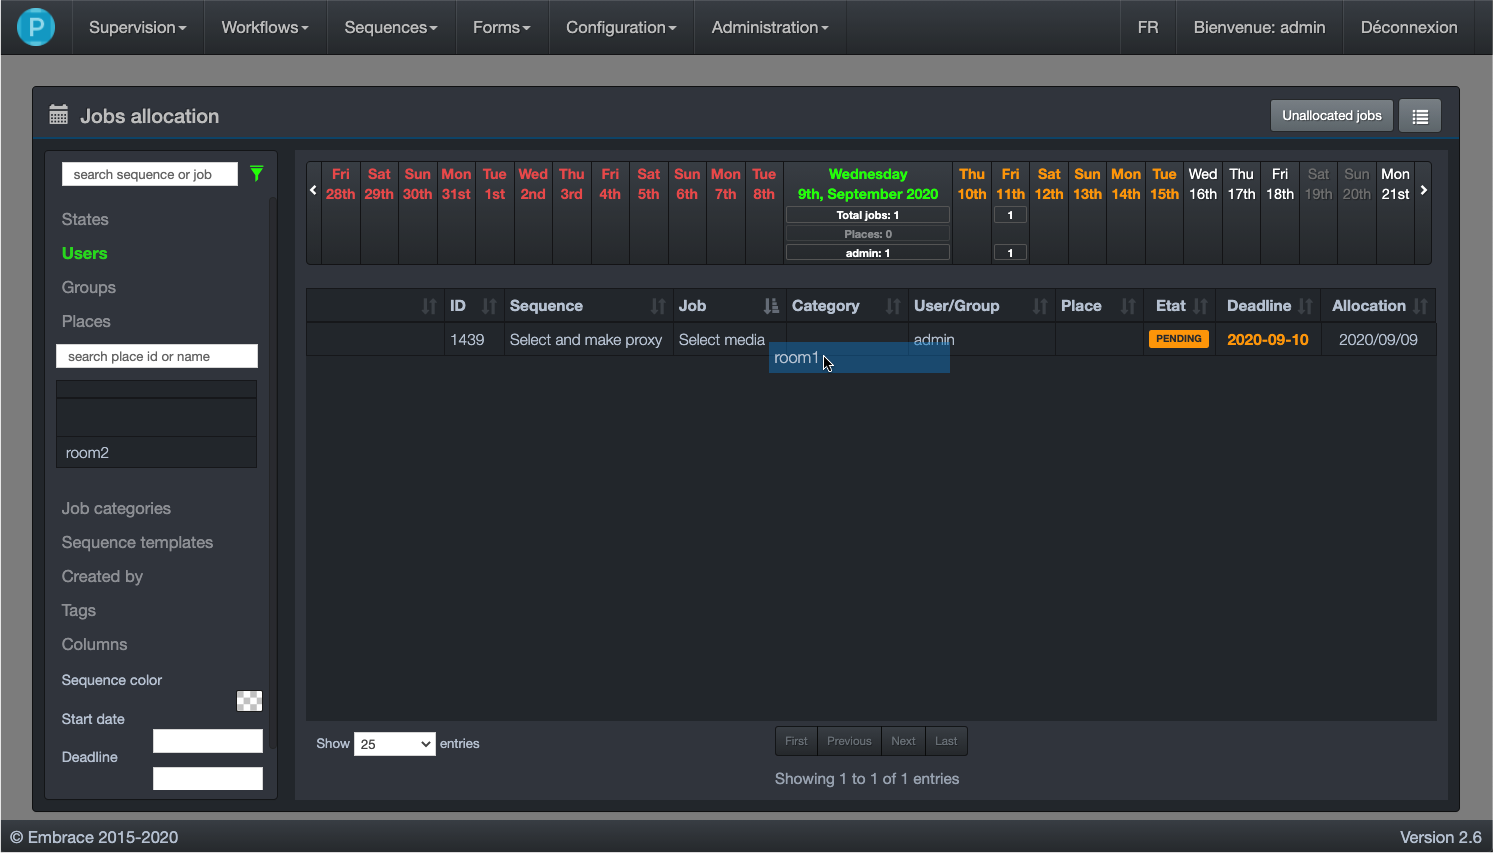1493x853 pixels.
Task: Go to next dates with right arrow
Action: pyautogui.click(x=1424, y=190)
